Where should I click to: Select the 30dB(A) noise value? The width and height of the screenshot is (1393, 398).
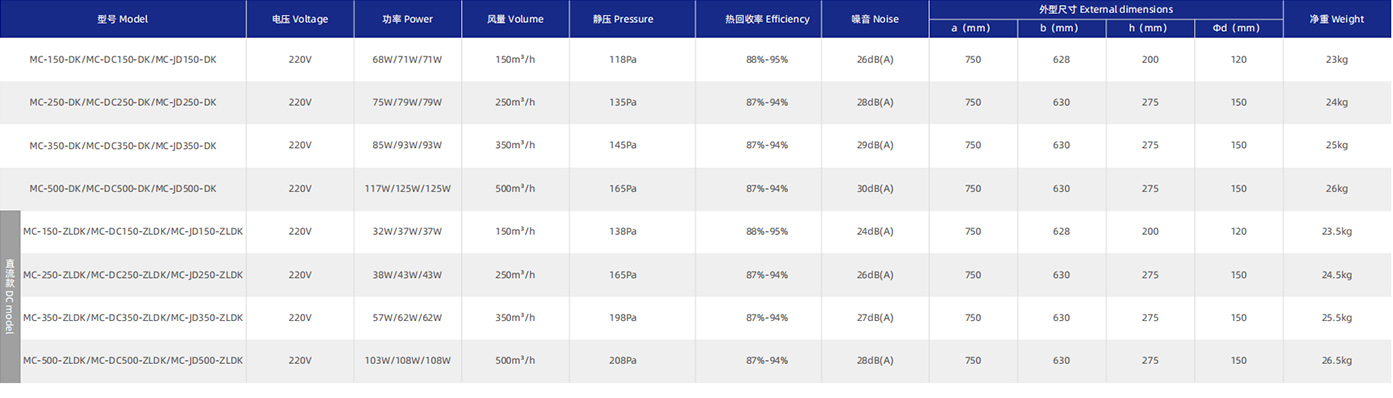[x=875, y=188]
